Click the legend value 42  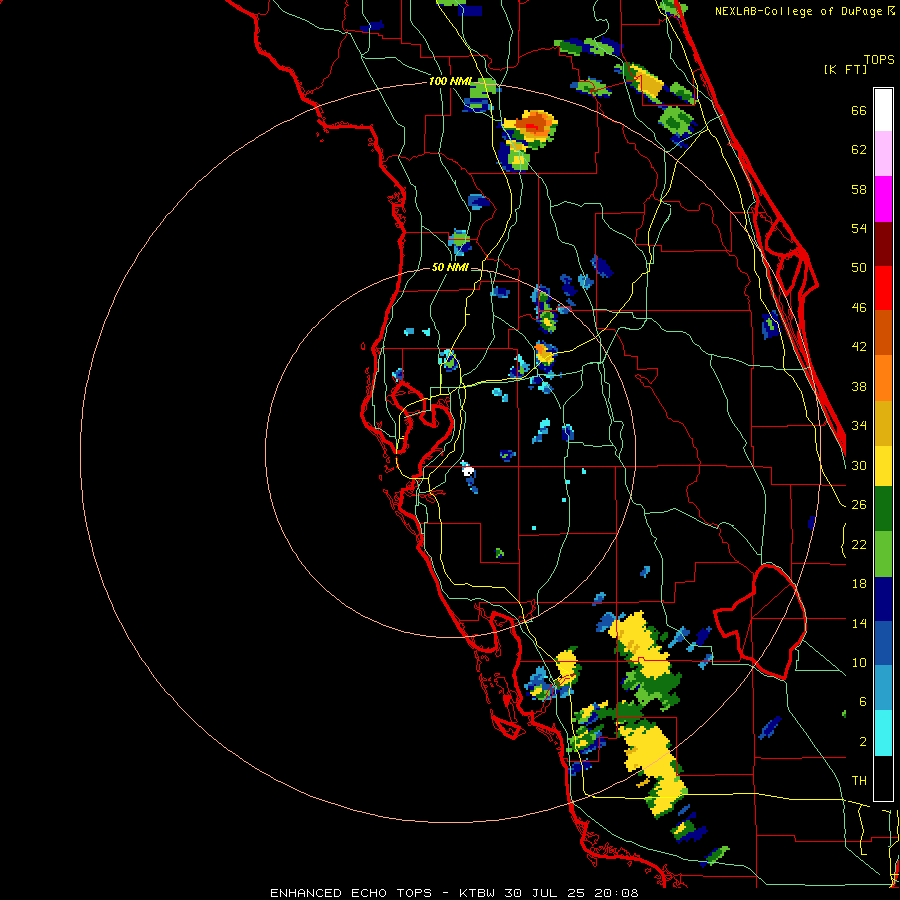(859, 347)
